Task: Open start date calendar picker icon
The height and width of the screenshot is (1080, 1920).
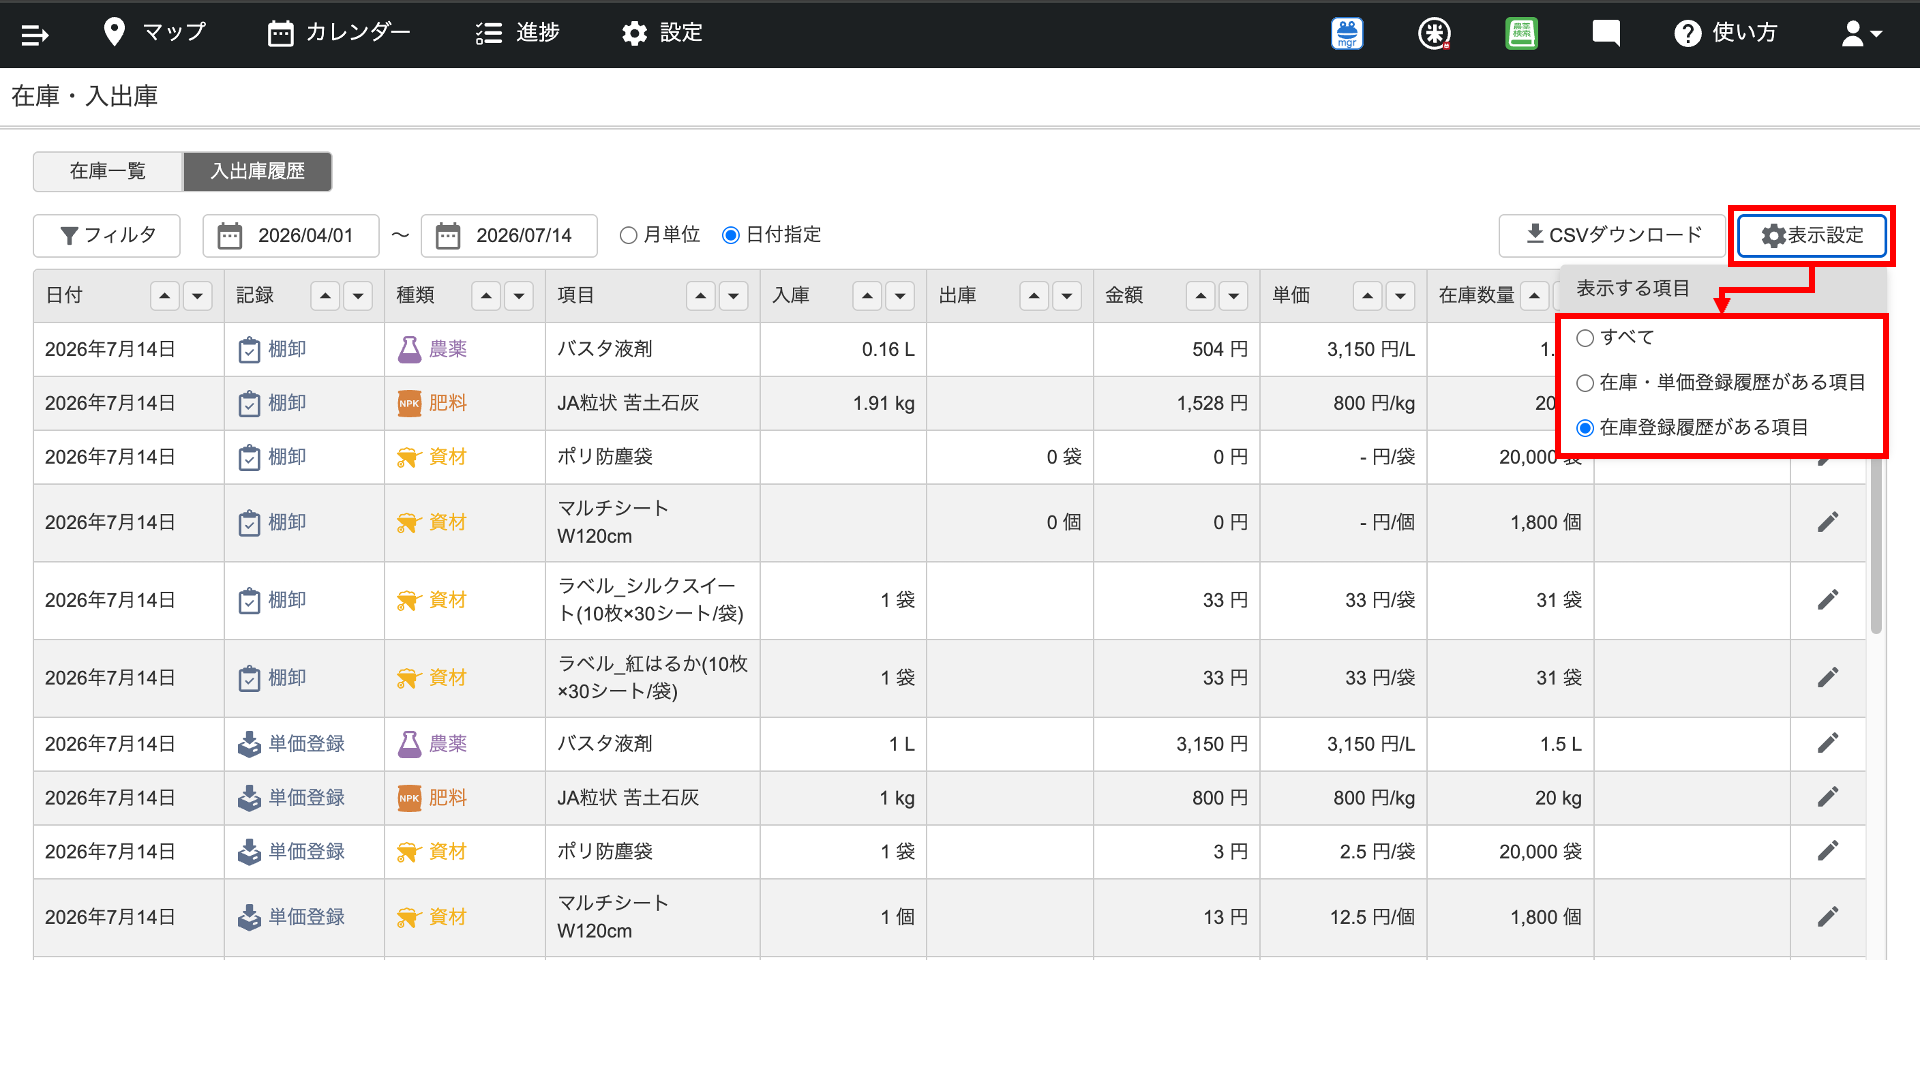Action: [230, 236]
